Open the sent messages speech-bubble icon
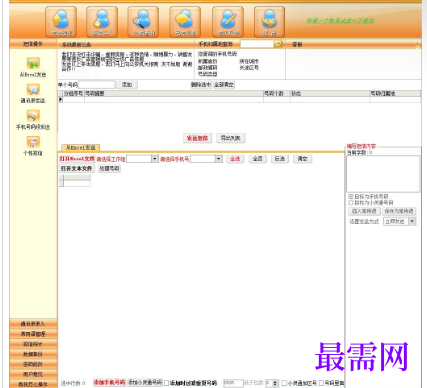The height and width of the screenshot is (388, 427). [x=185, y=22]
